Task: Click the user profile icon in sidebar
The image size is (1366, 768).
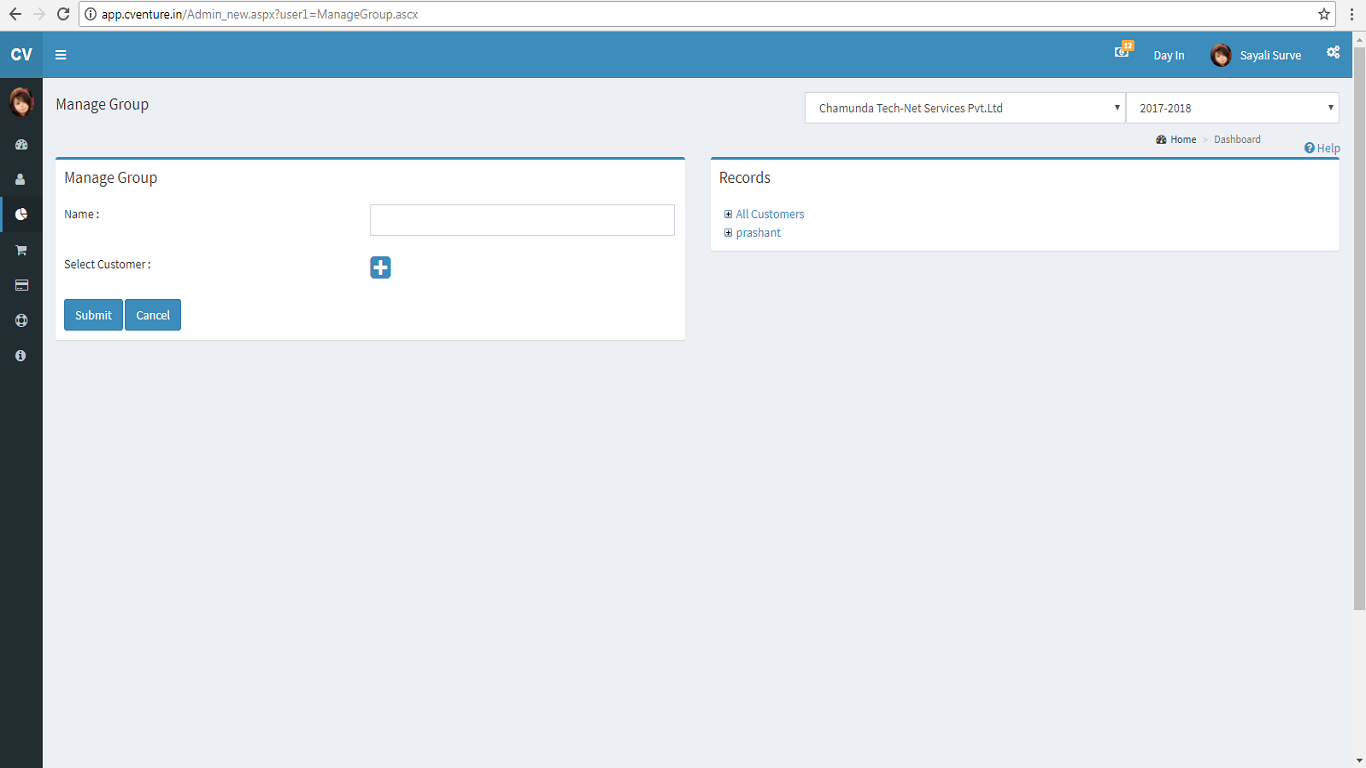Action: click(x=20, y=180)
